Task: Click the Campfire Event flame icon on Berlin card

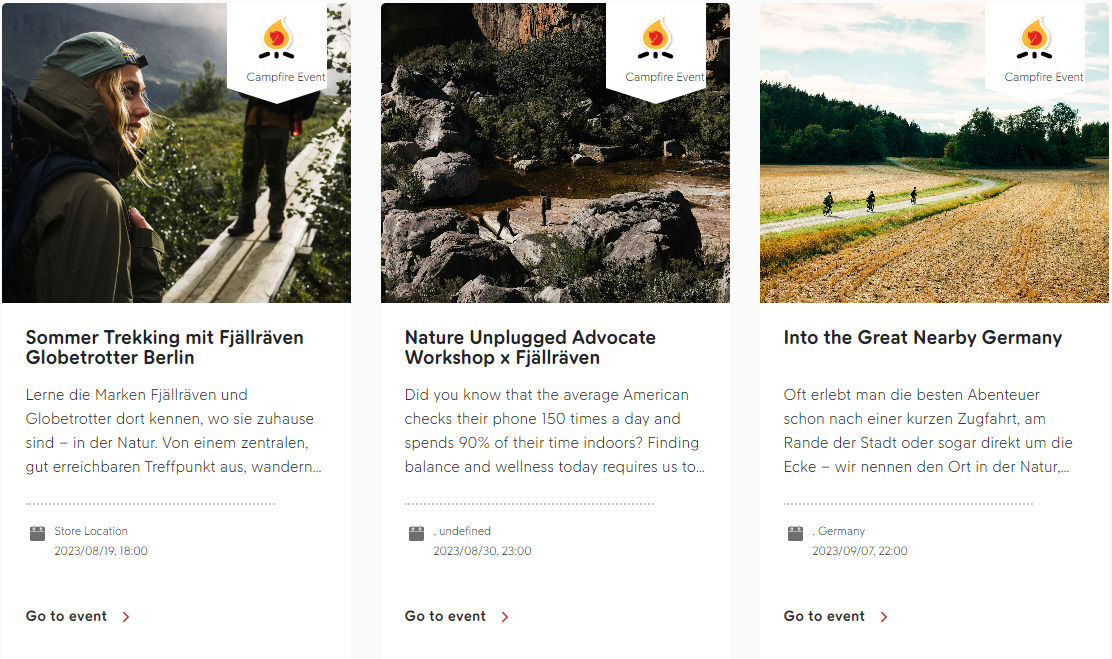Action: coord(277,38)
